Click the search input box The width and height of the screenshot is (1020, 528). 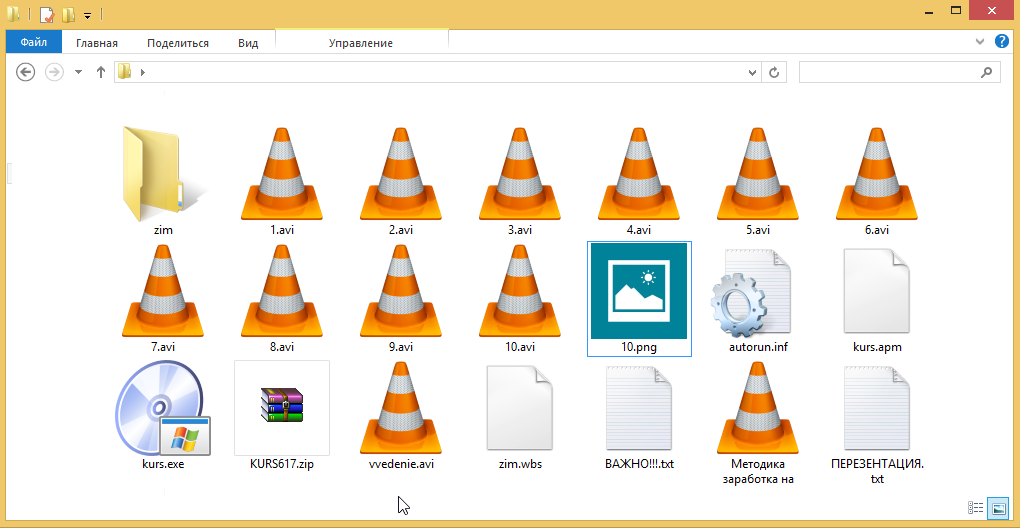point(885,73)
